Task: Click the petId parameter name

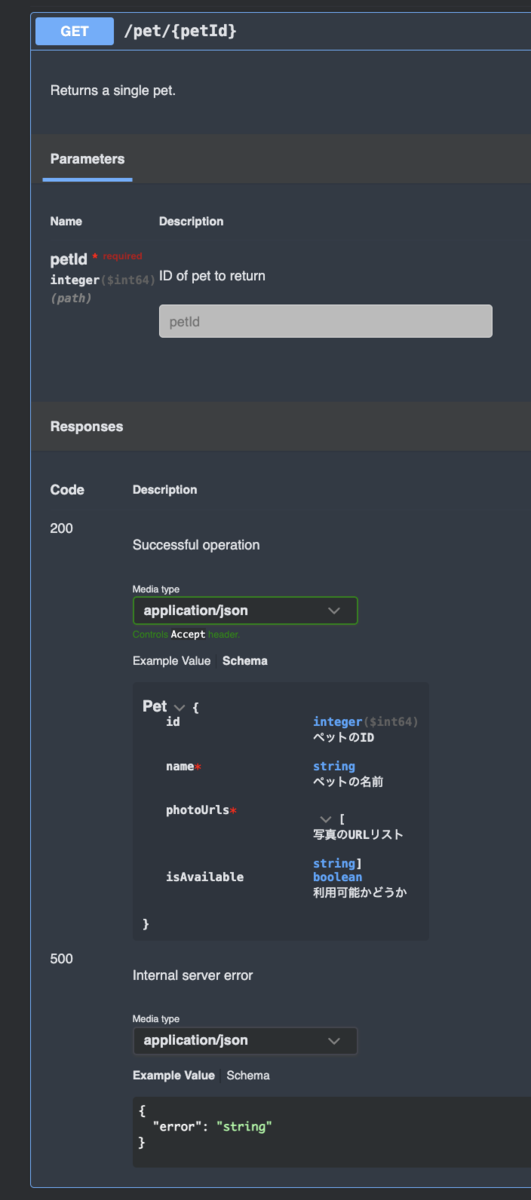Action: (x=69, y=260)
